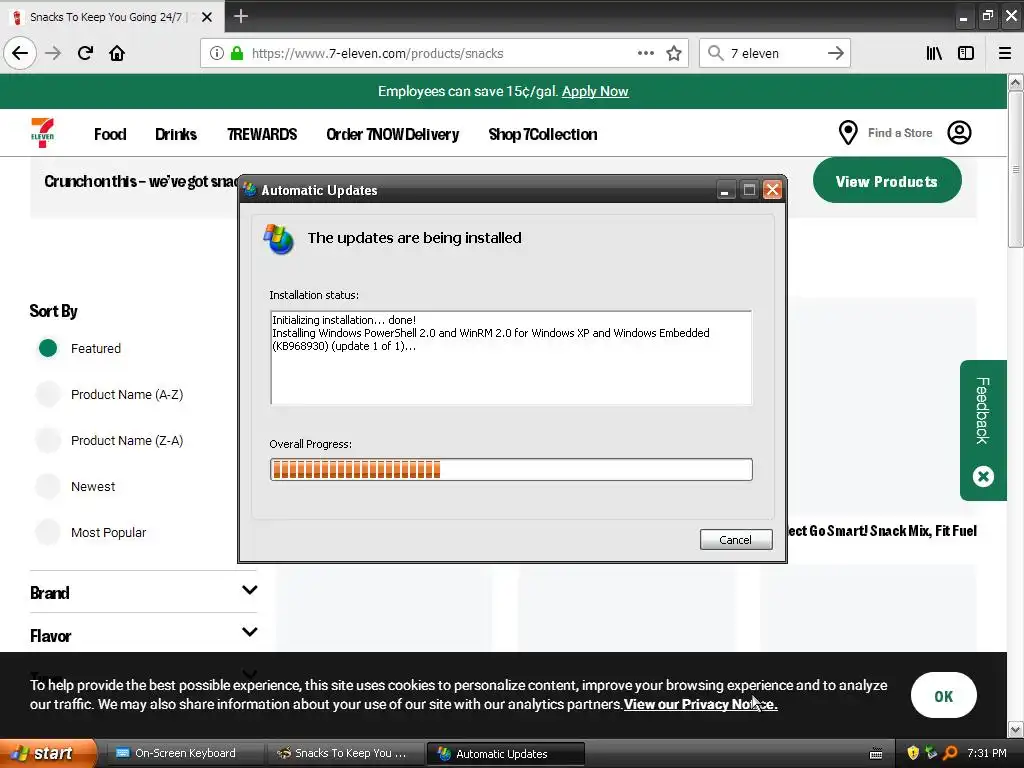Select the Featured sort option
The image size is (1024, 768).
tap(48, 348)
